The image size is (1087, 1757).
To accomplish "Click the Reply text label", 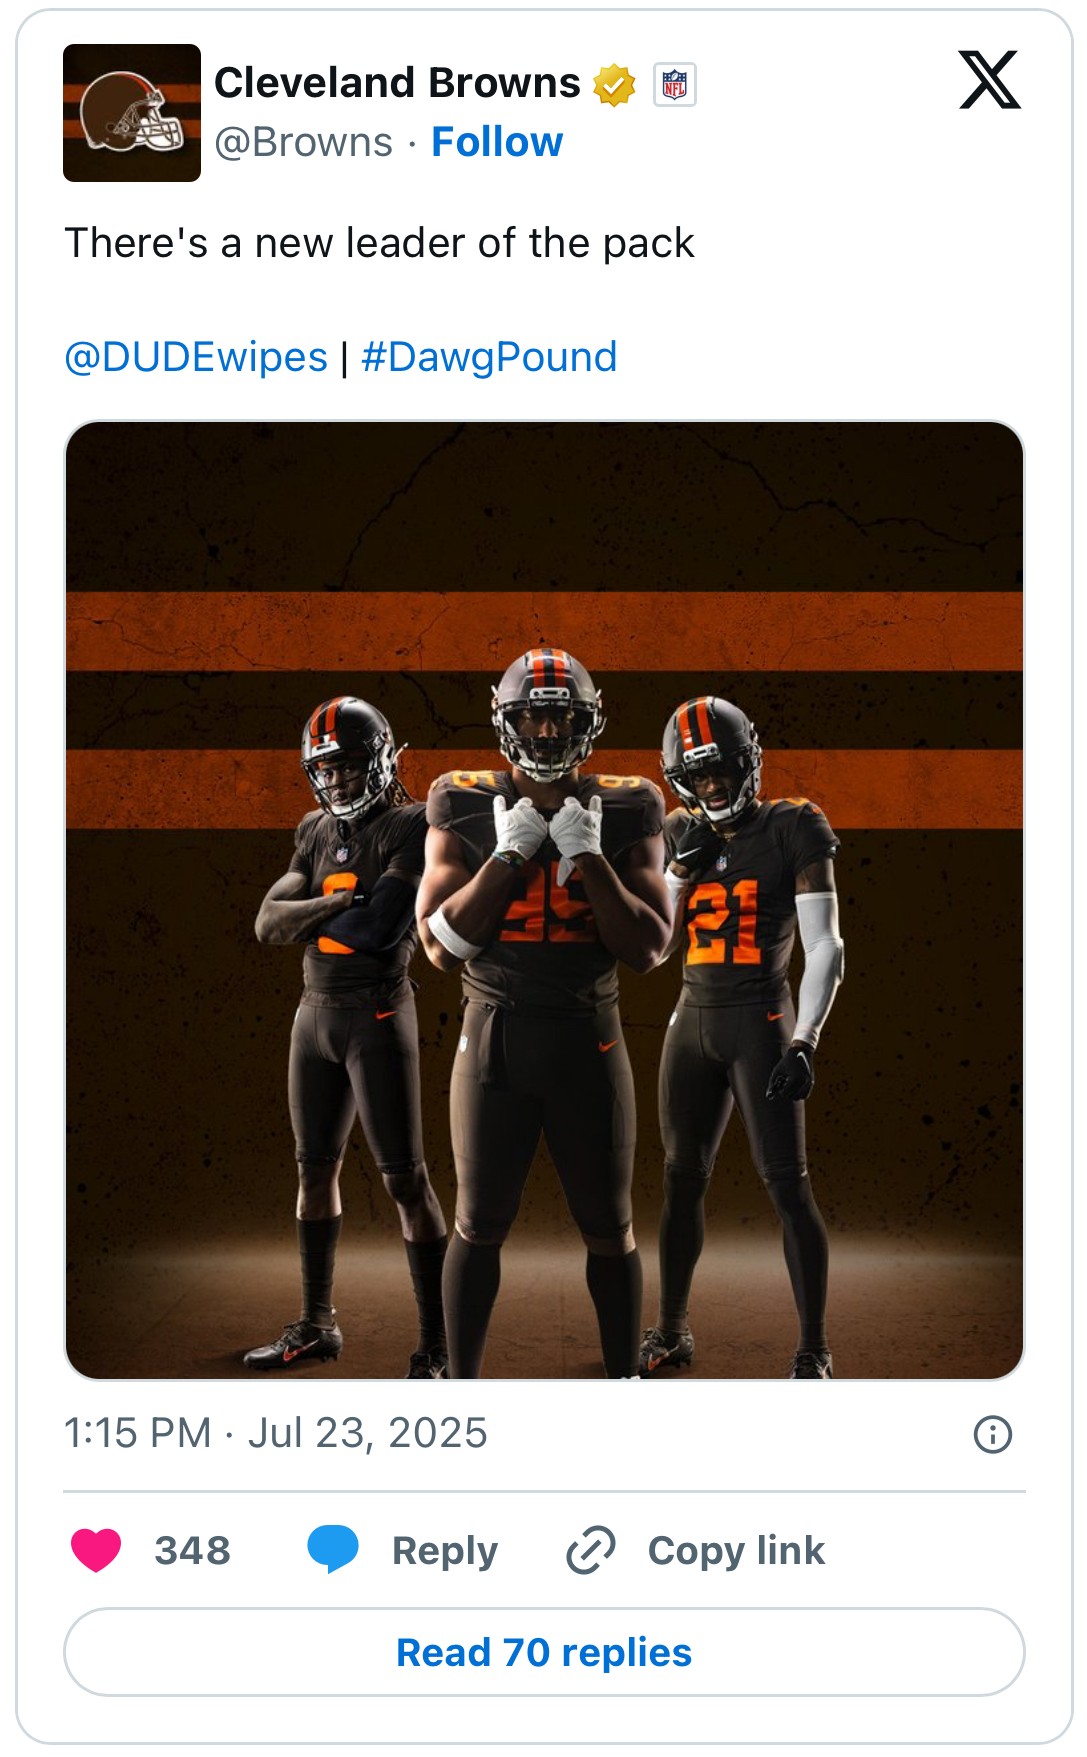I will pos(445,1551).
